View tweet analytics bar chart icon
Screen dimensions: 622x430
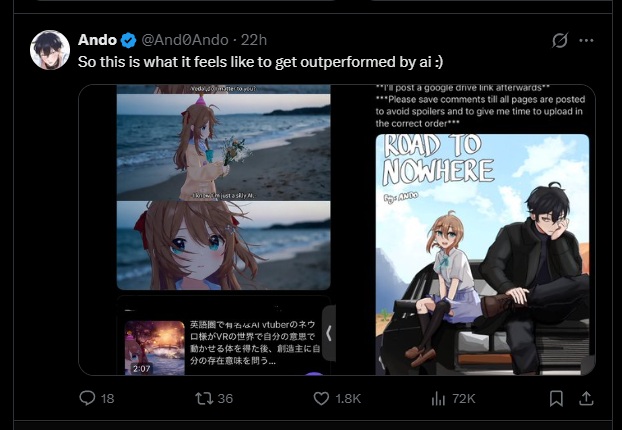pyautogui.click(x=438, y=398)
